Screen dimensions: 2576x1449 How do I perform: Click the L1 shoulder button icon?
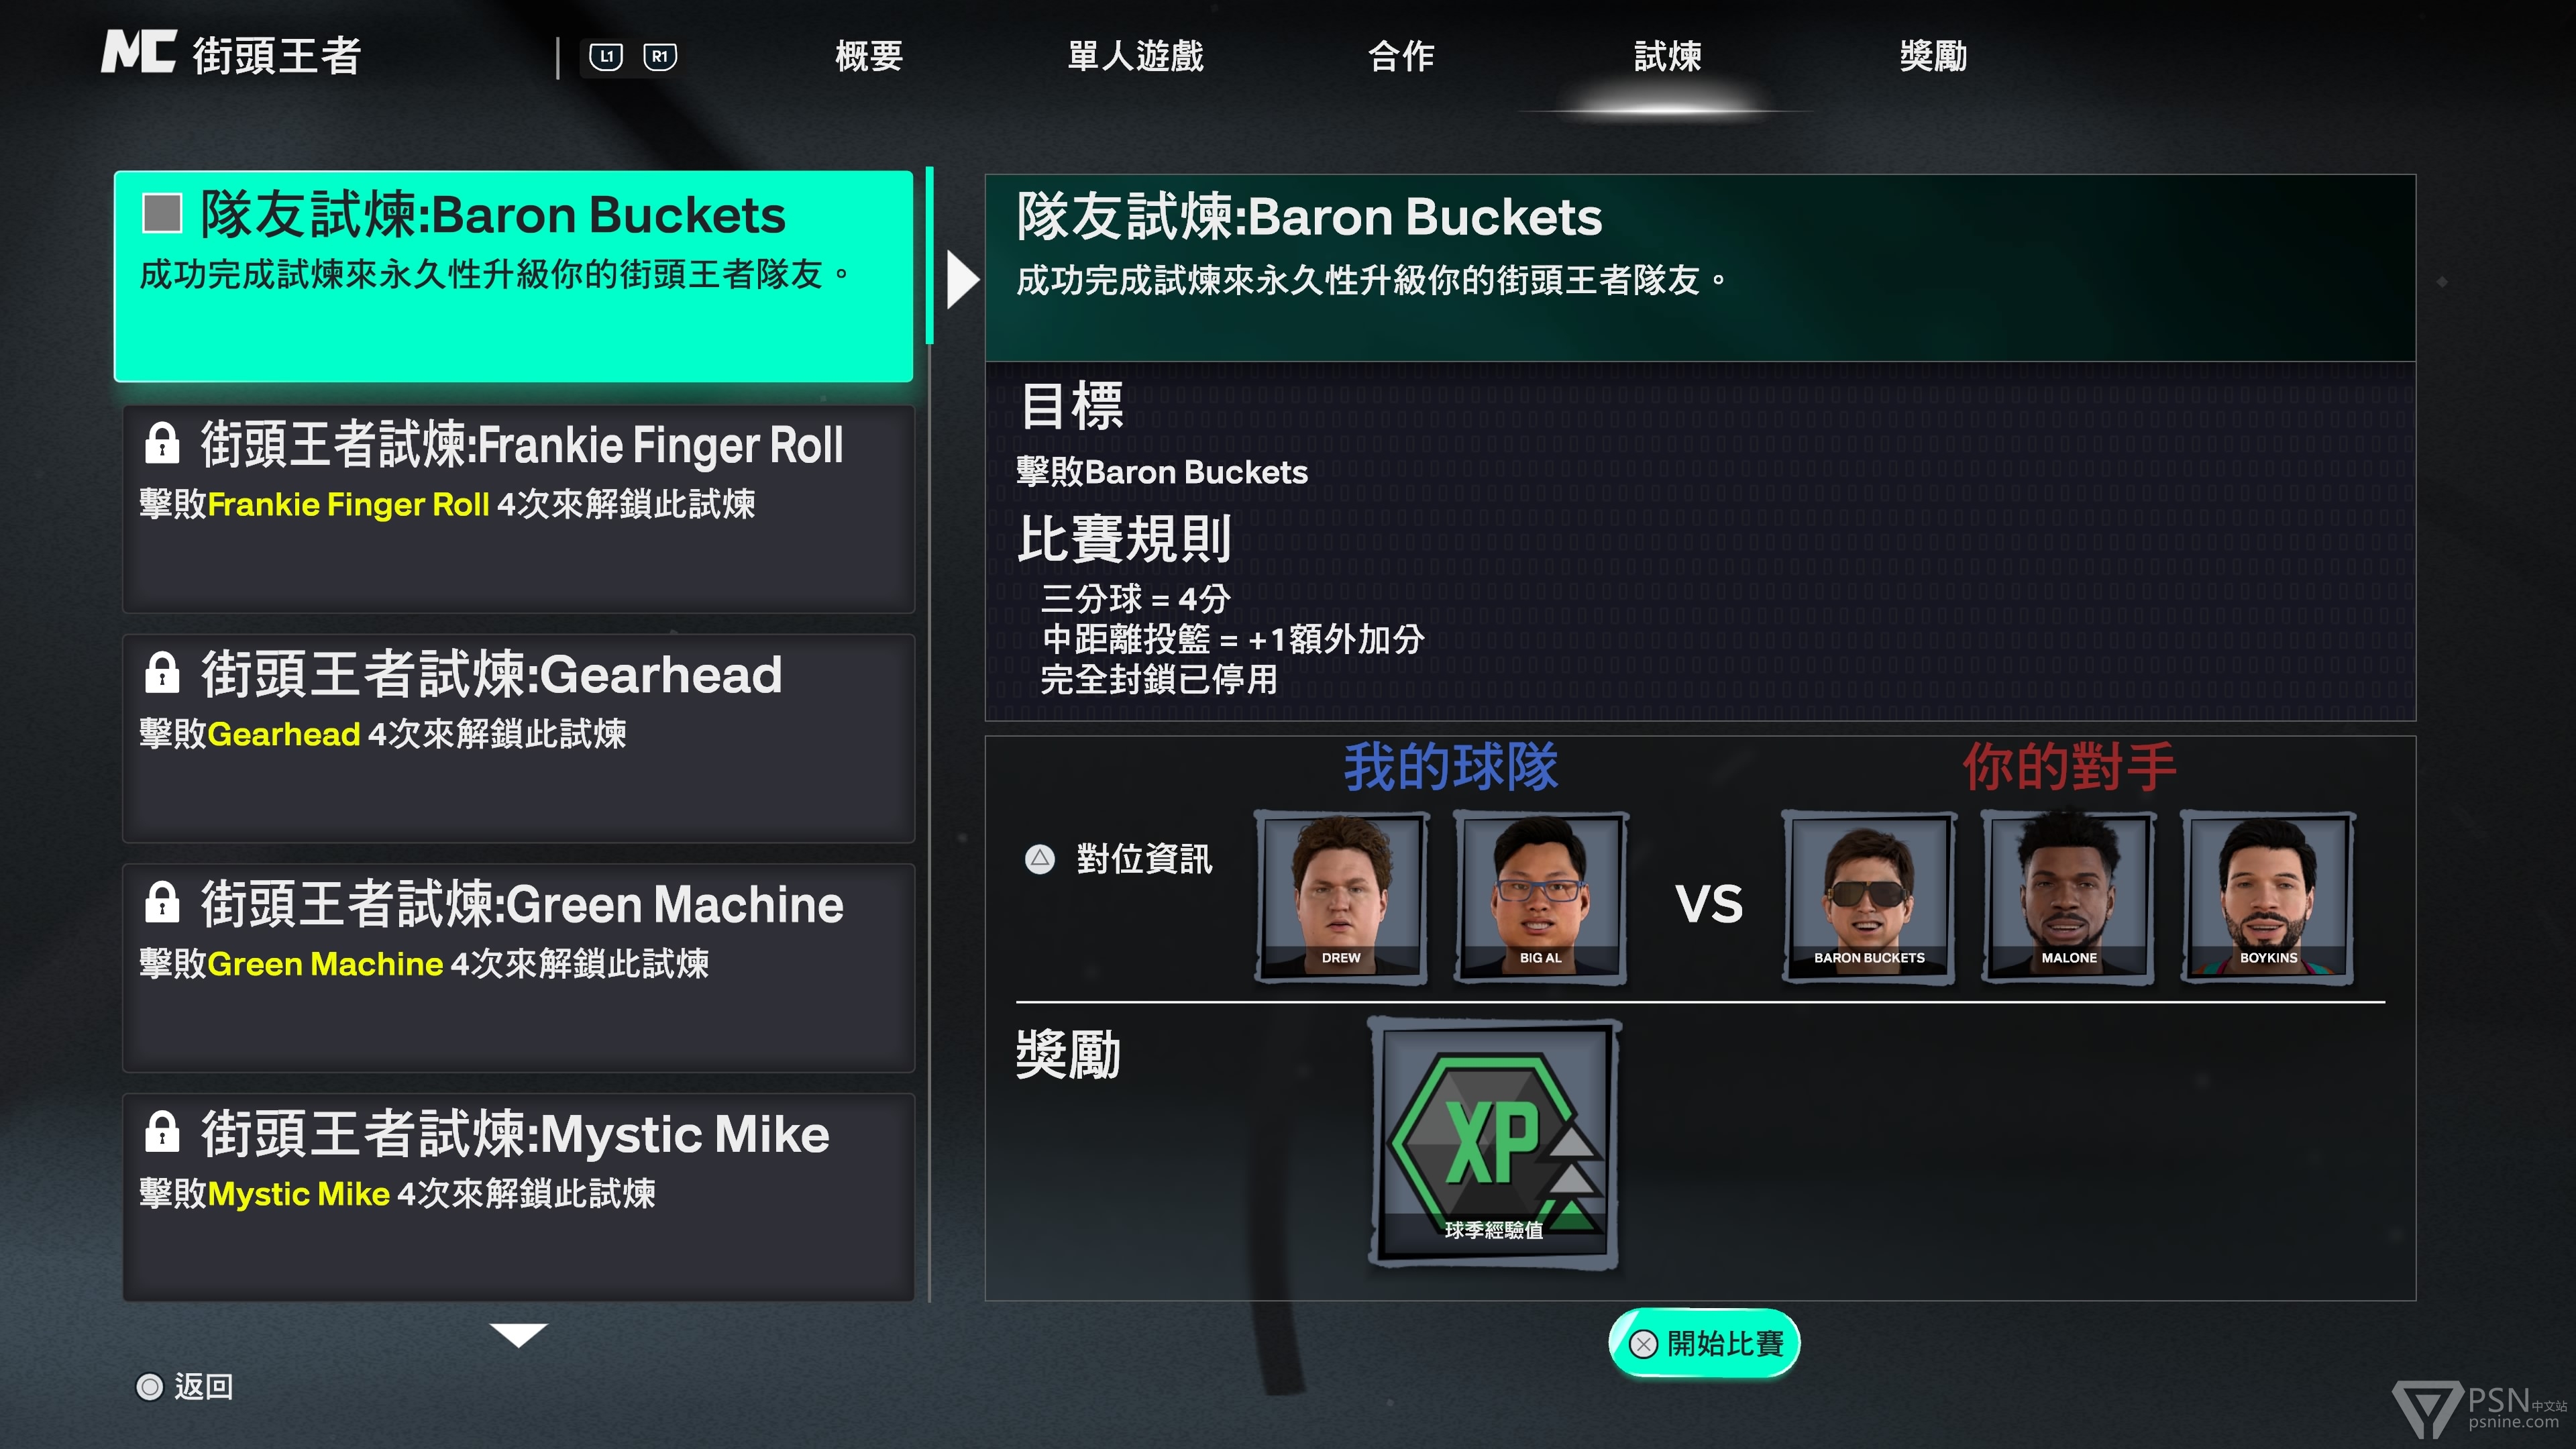pyautogui.click(x=606, y=57)
